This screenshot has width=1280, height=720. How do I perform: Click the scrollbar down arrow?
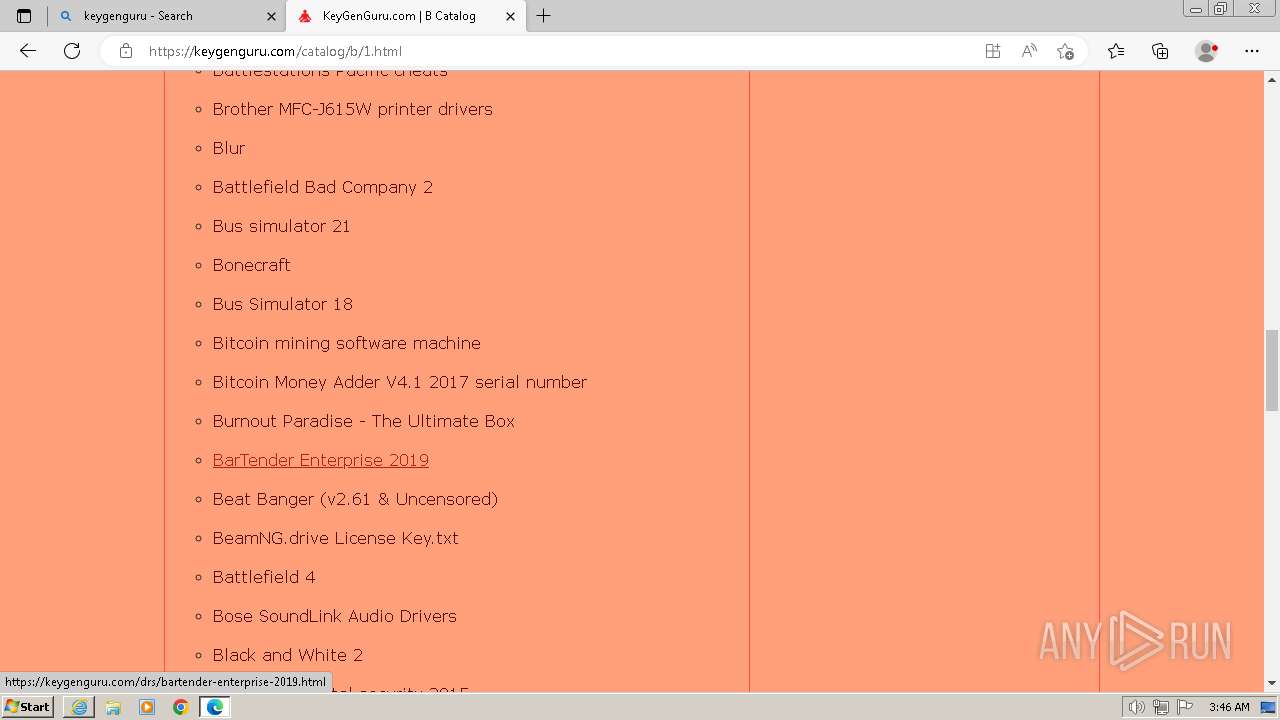(1272, 684)
